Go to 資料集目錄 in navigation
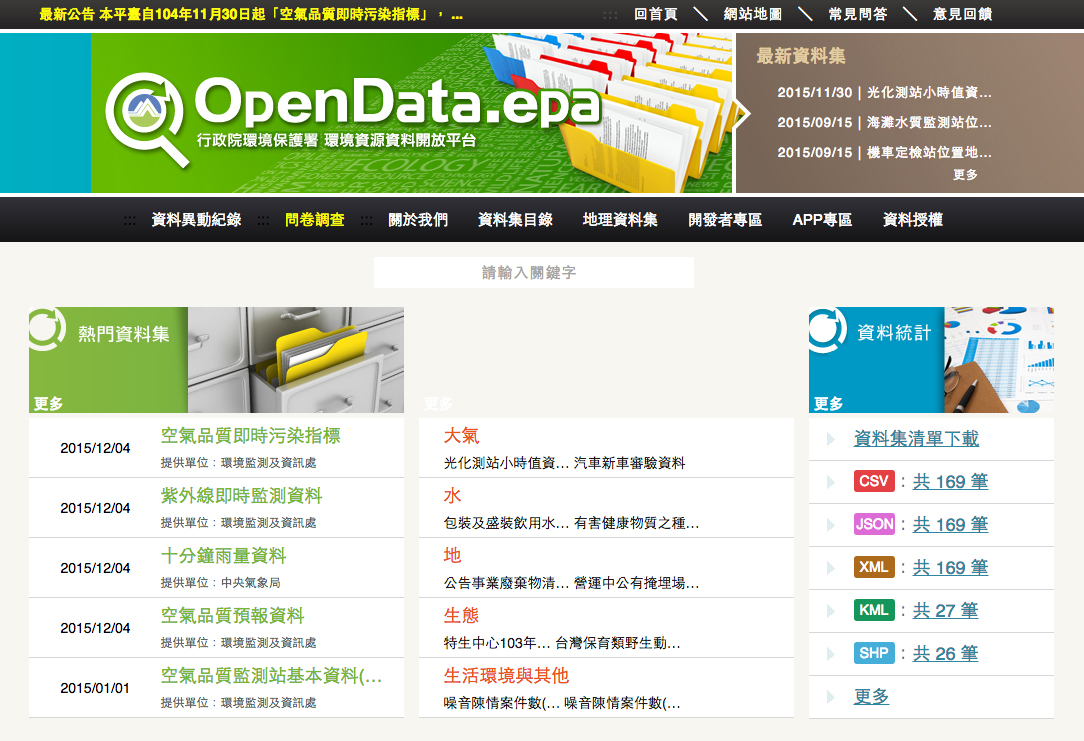This screenshot has height=741, width=1084. point(516,220)
